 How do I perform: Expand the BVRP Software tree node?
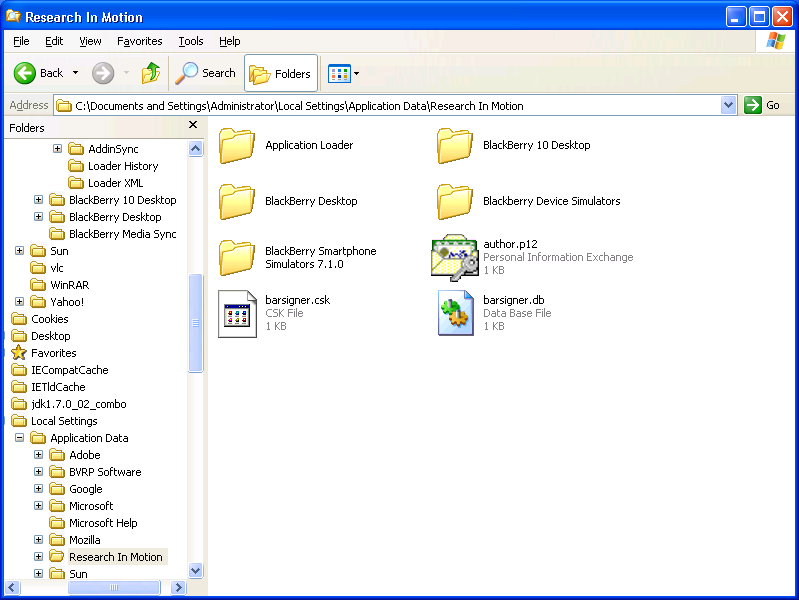39,472
